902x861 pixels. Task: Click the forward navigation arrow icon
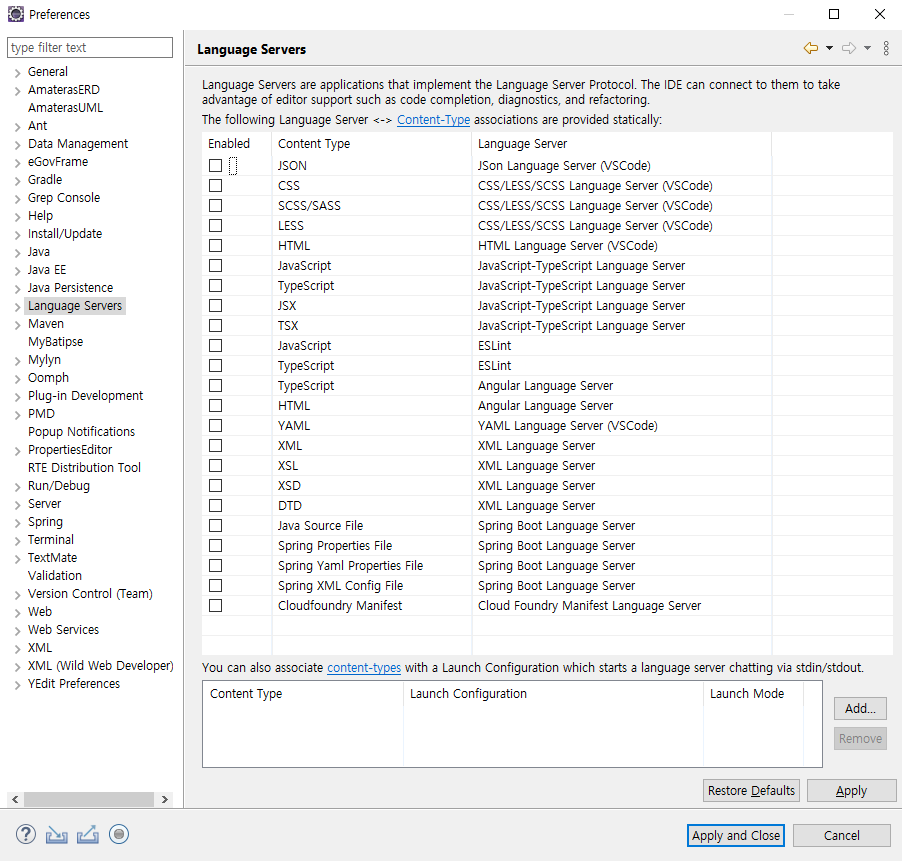coord(849,48)
